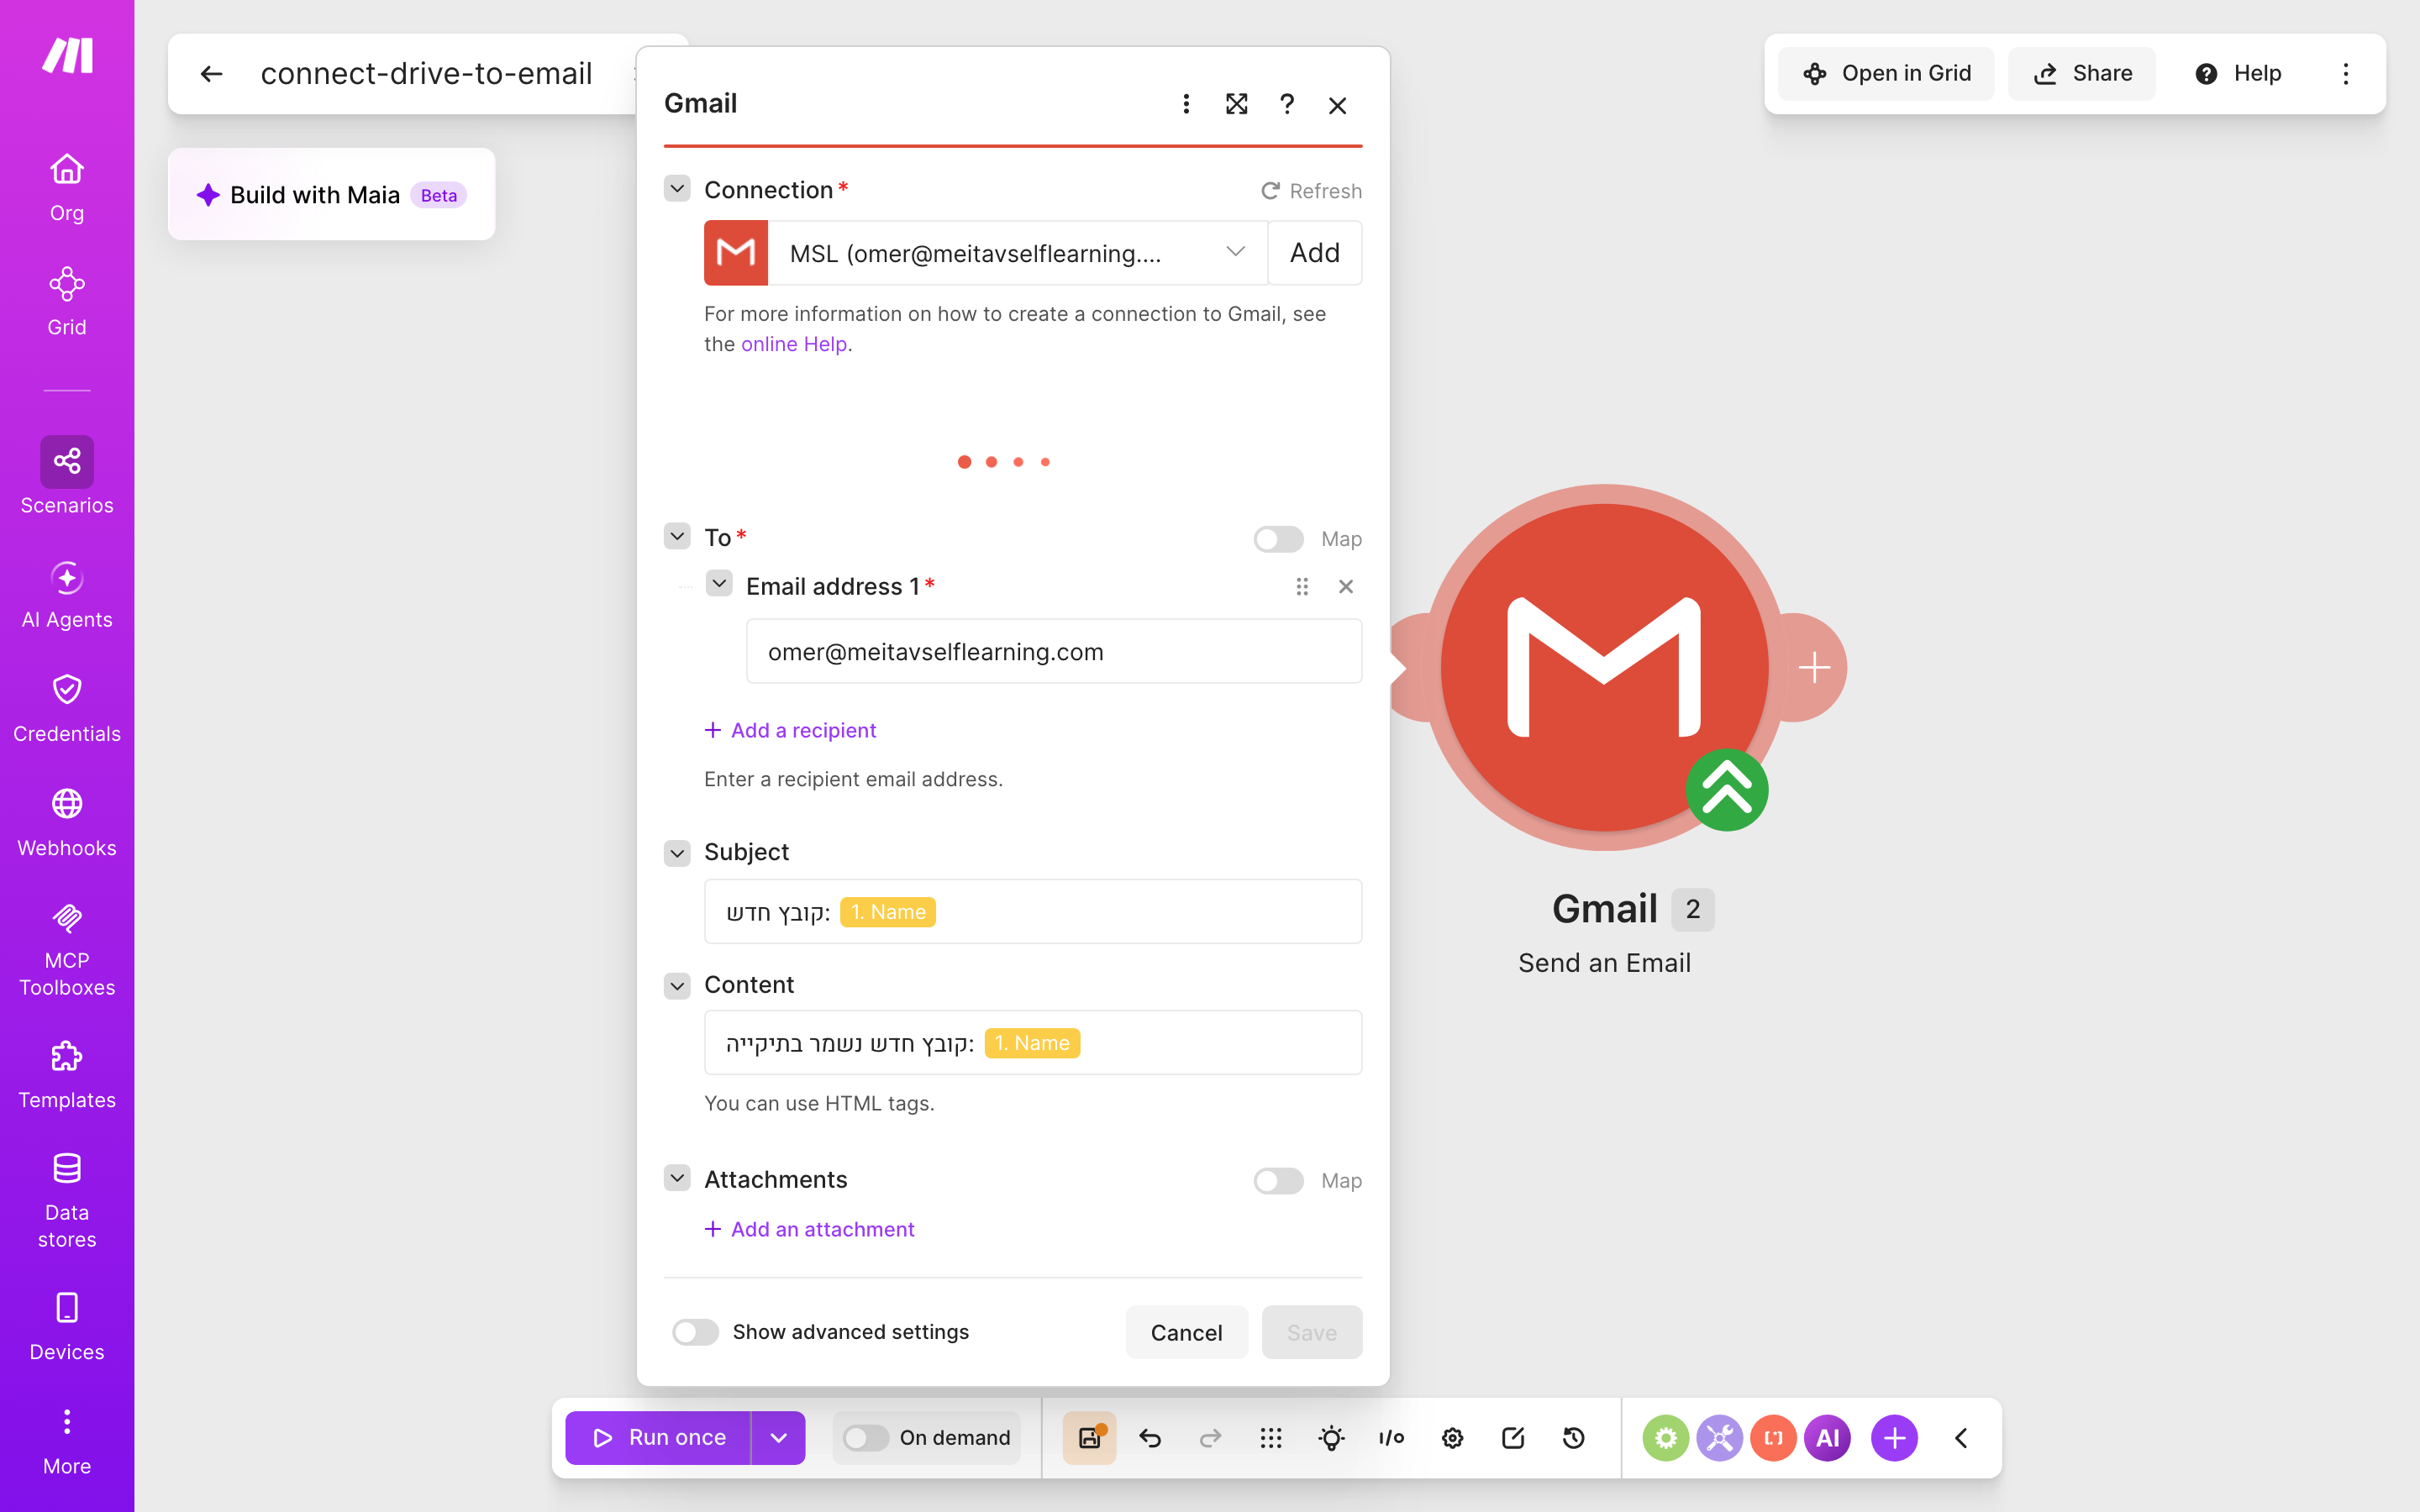Open the Credentials section
The width and height of the screenshot is (2420, 1512).
pos(67,708)
